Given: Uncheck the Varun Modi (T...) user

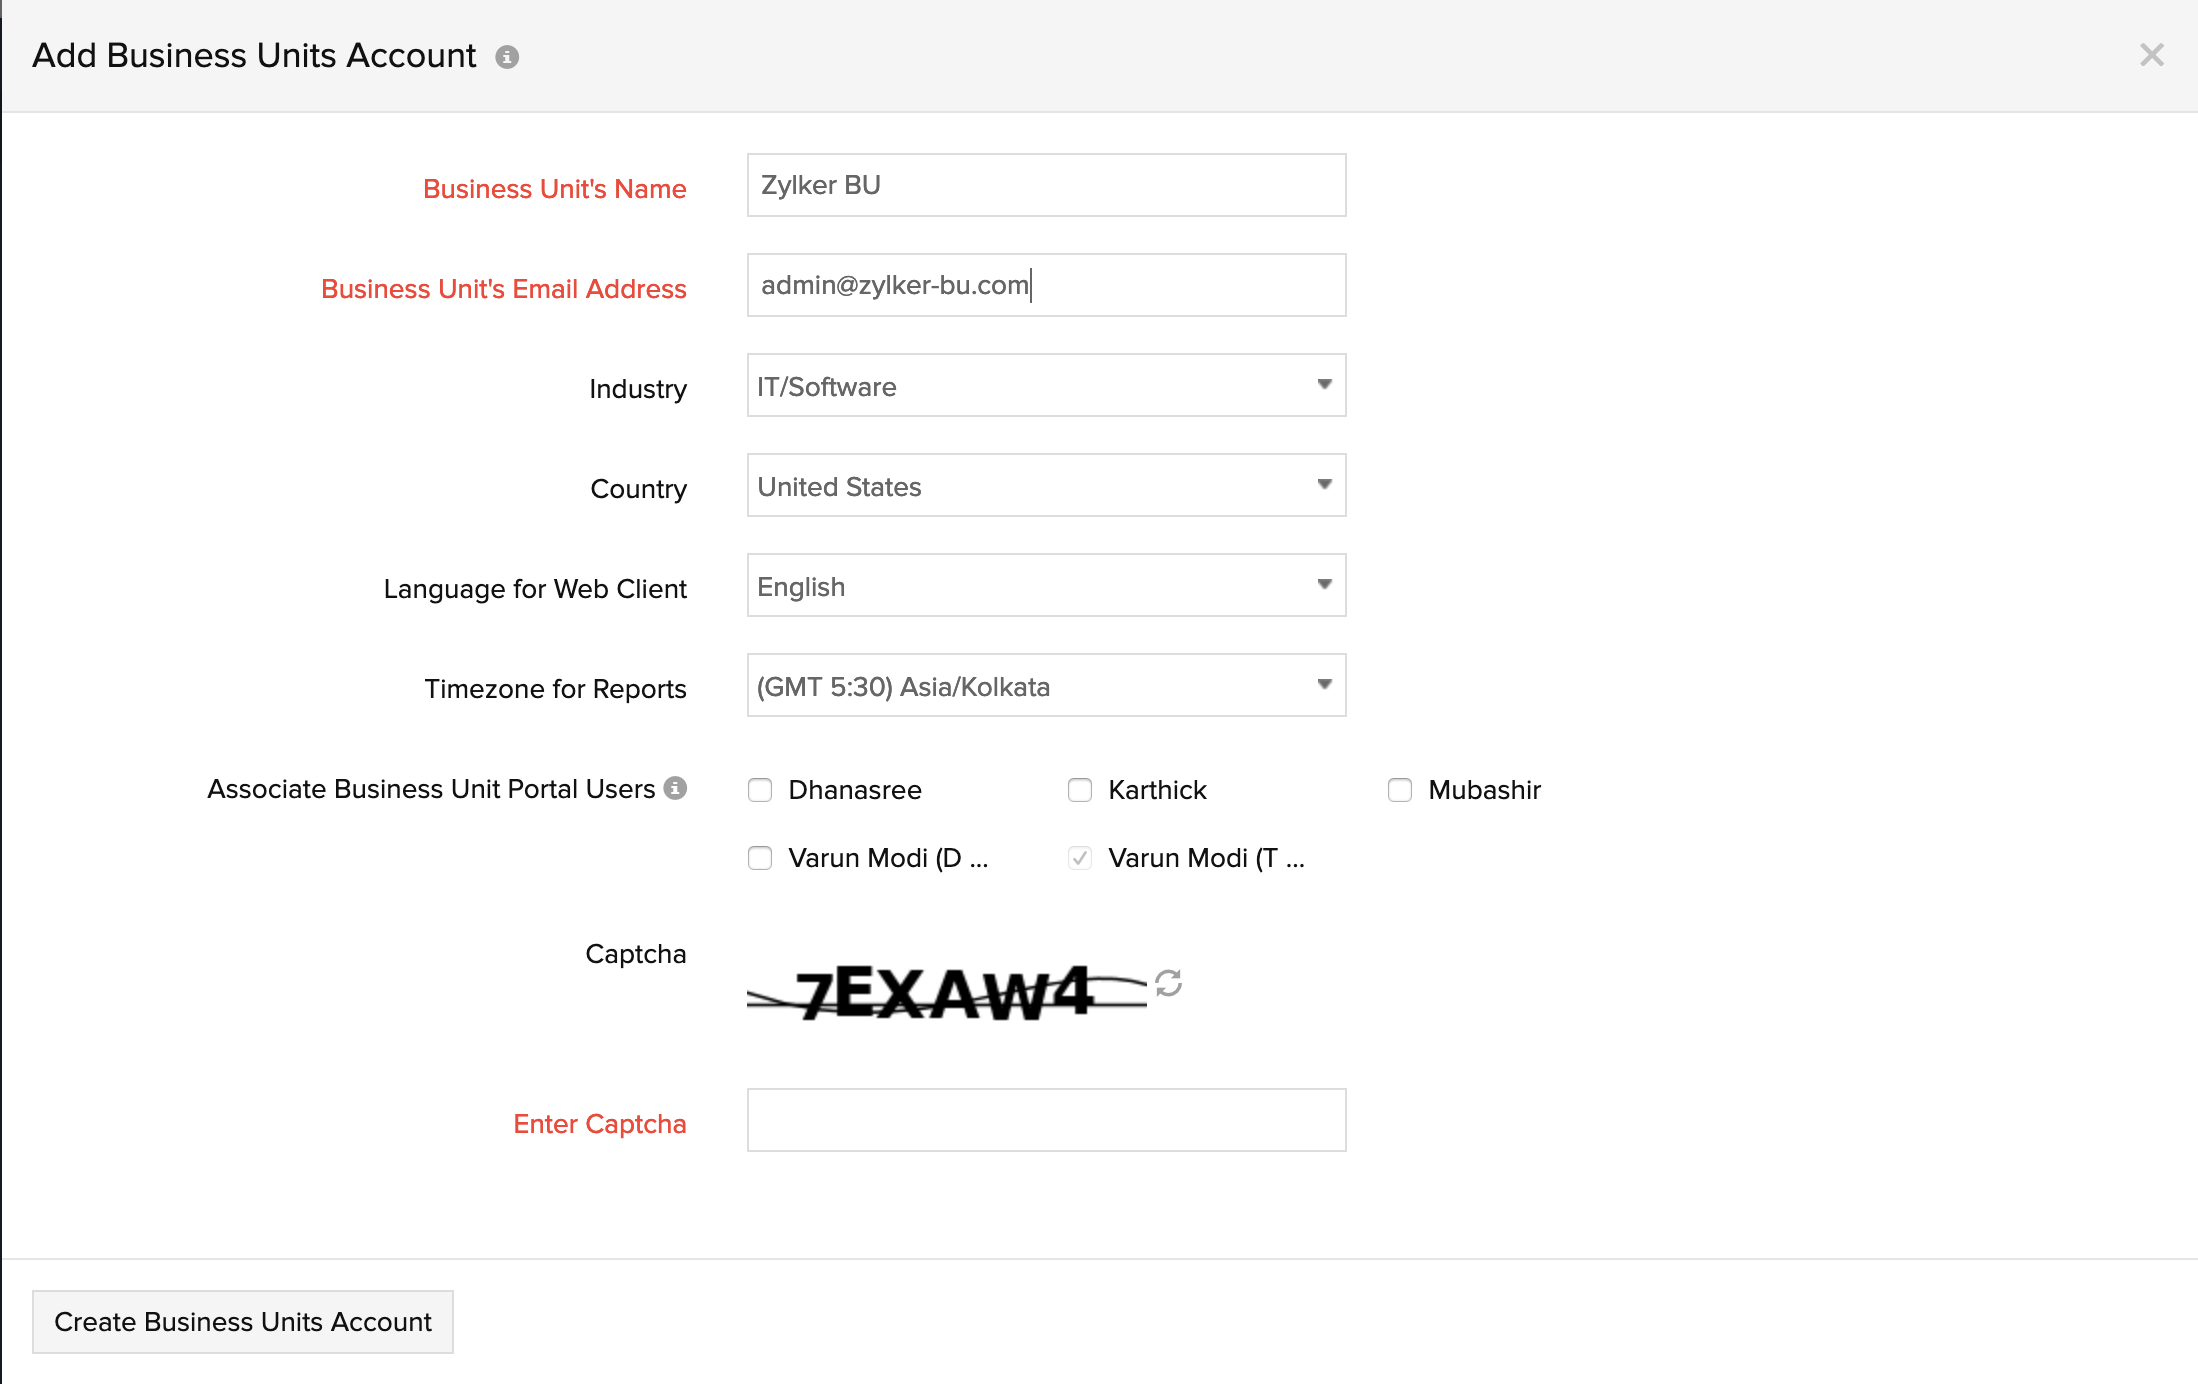Looking at the screenshot, I should [x=1080, y=858].
